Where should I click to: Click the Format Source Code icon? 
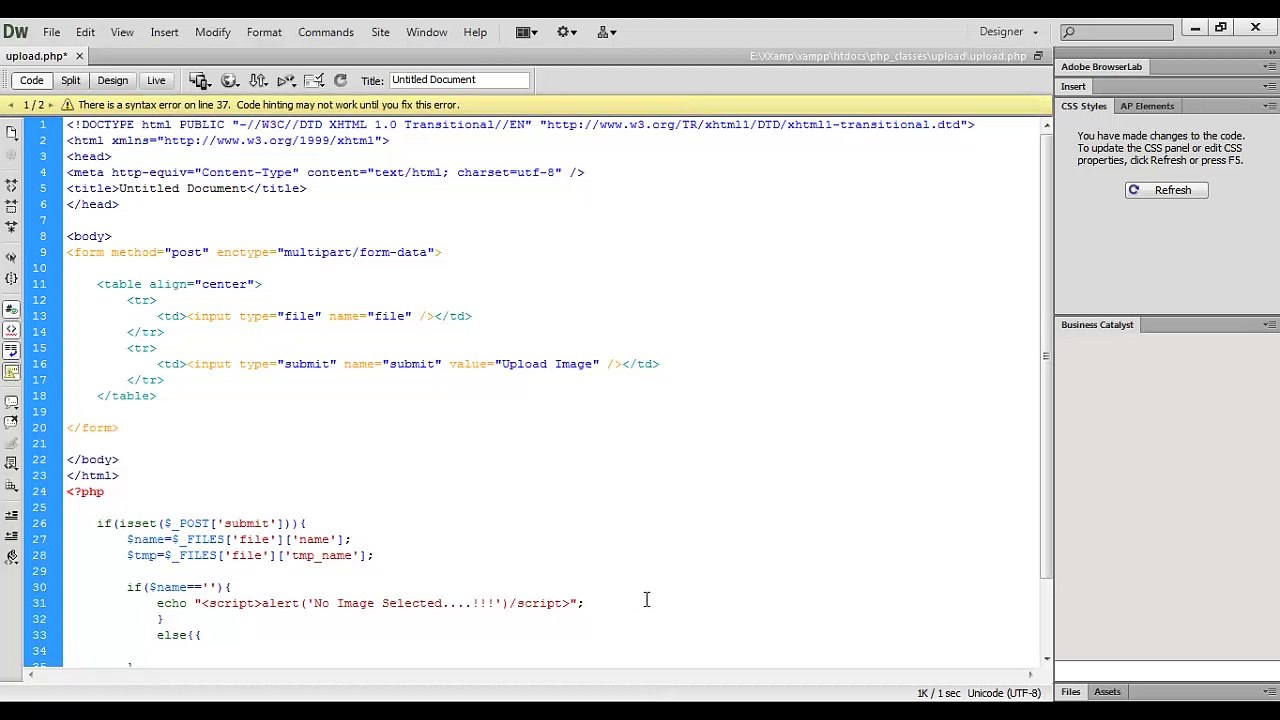pos(11,558)
